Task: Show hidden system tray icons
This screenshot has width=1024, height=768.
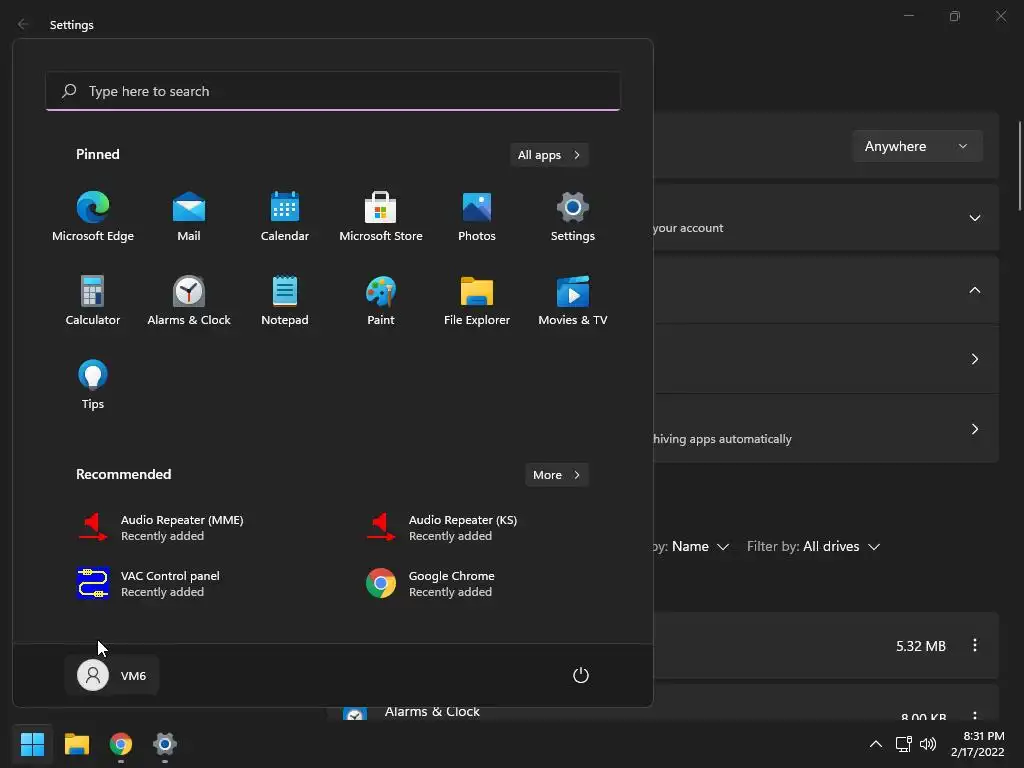Action: coord(876,744)
